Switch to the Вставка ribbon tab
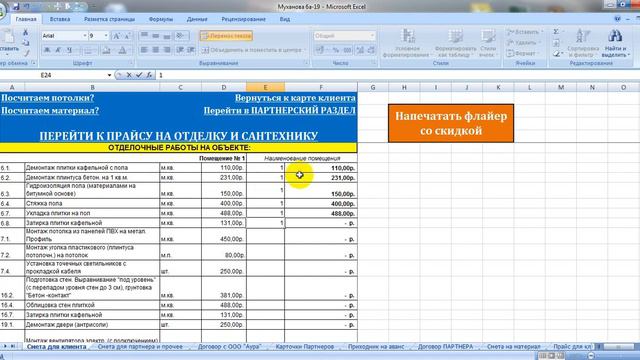Viewport: 640px width, 360px height. [x=60, y=19]
